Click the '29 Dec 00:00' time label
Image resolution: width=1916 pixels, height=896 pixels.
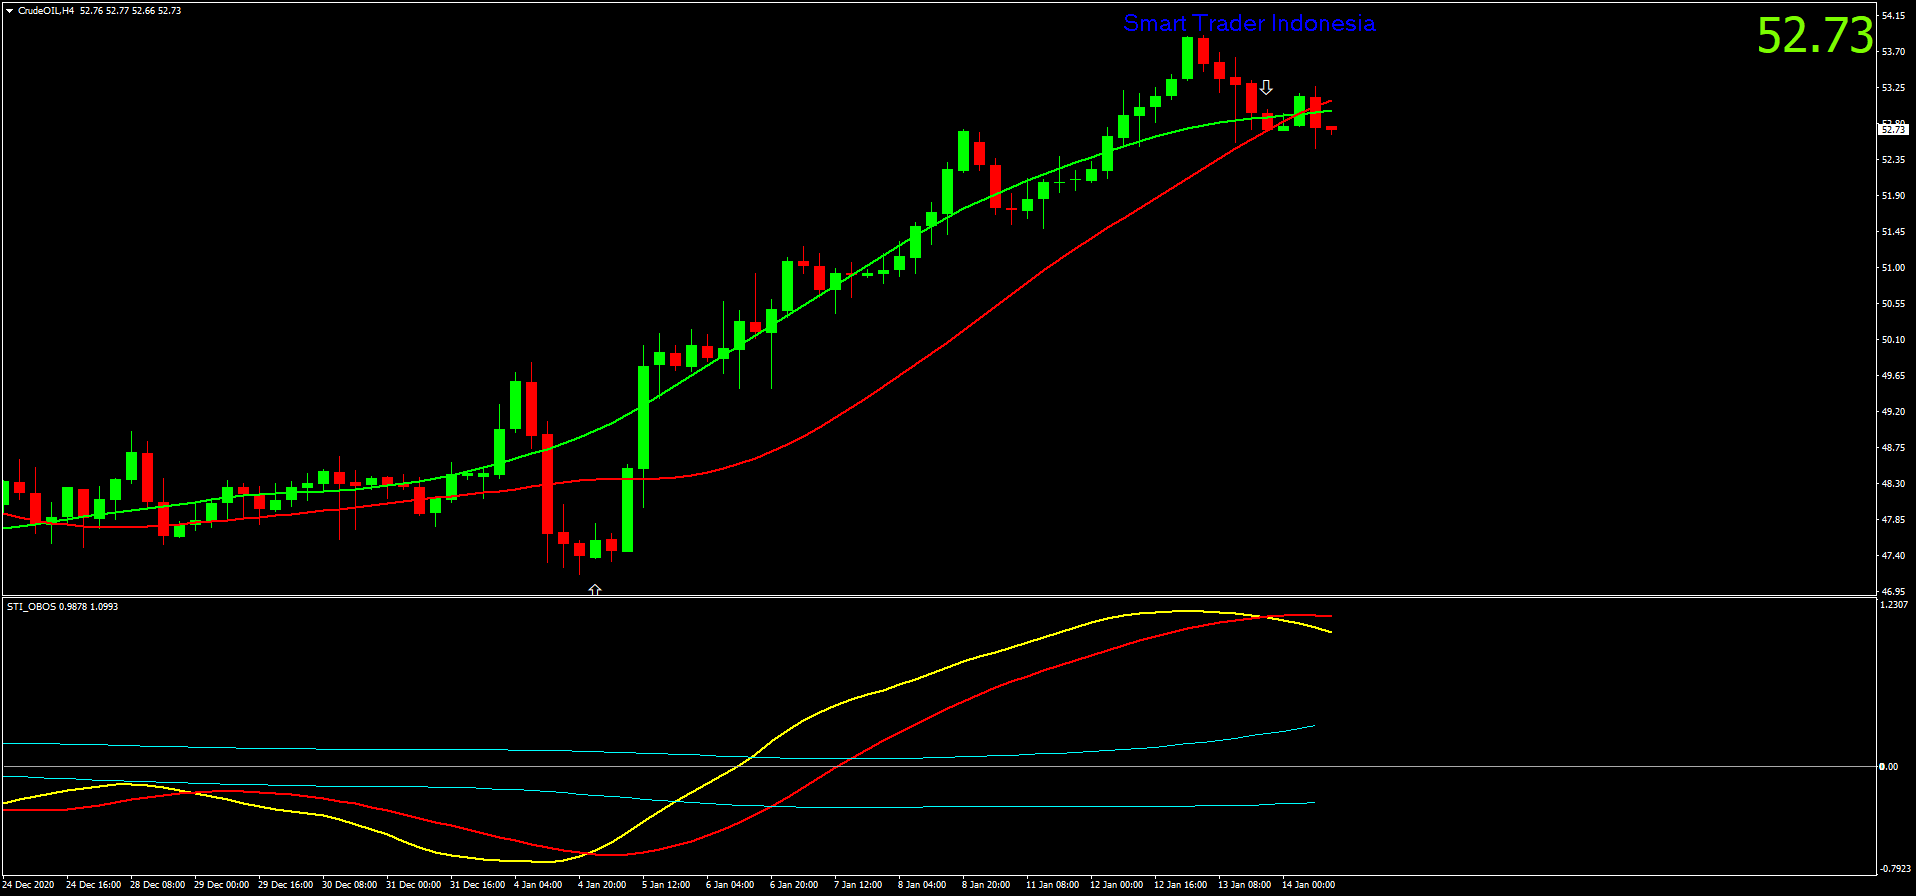point(221,885)
